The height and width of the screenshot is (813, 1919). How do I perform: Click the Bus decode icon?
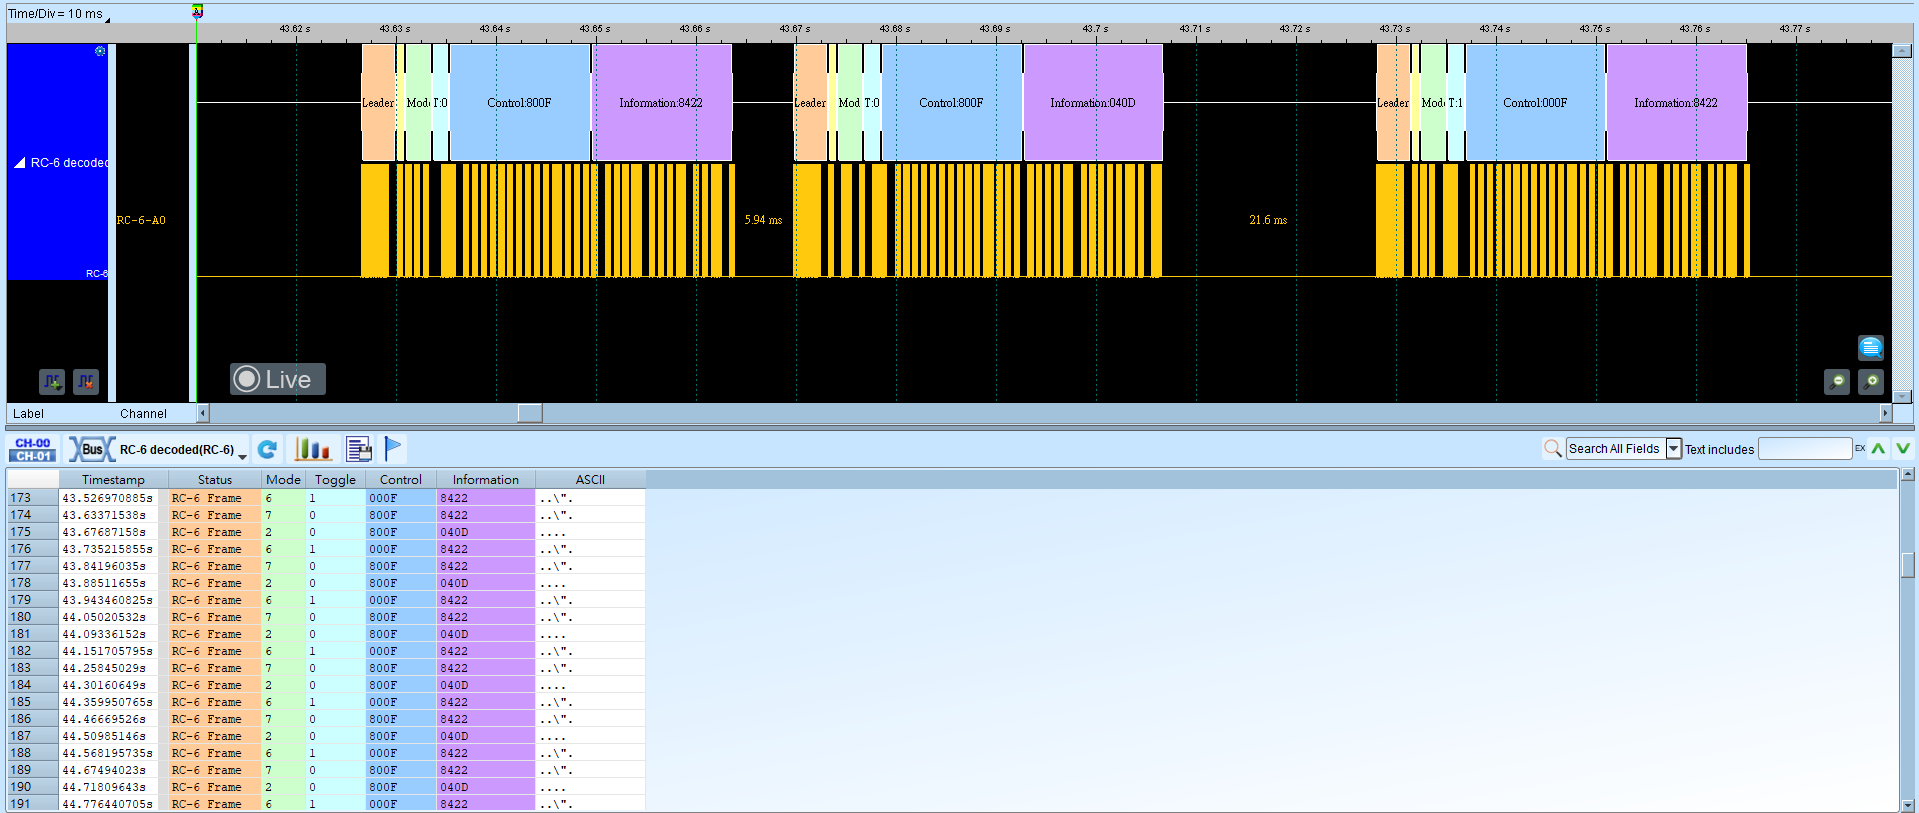(92, 449)
